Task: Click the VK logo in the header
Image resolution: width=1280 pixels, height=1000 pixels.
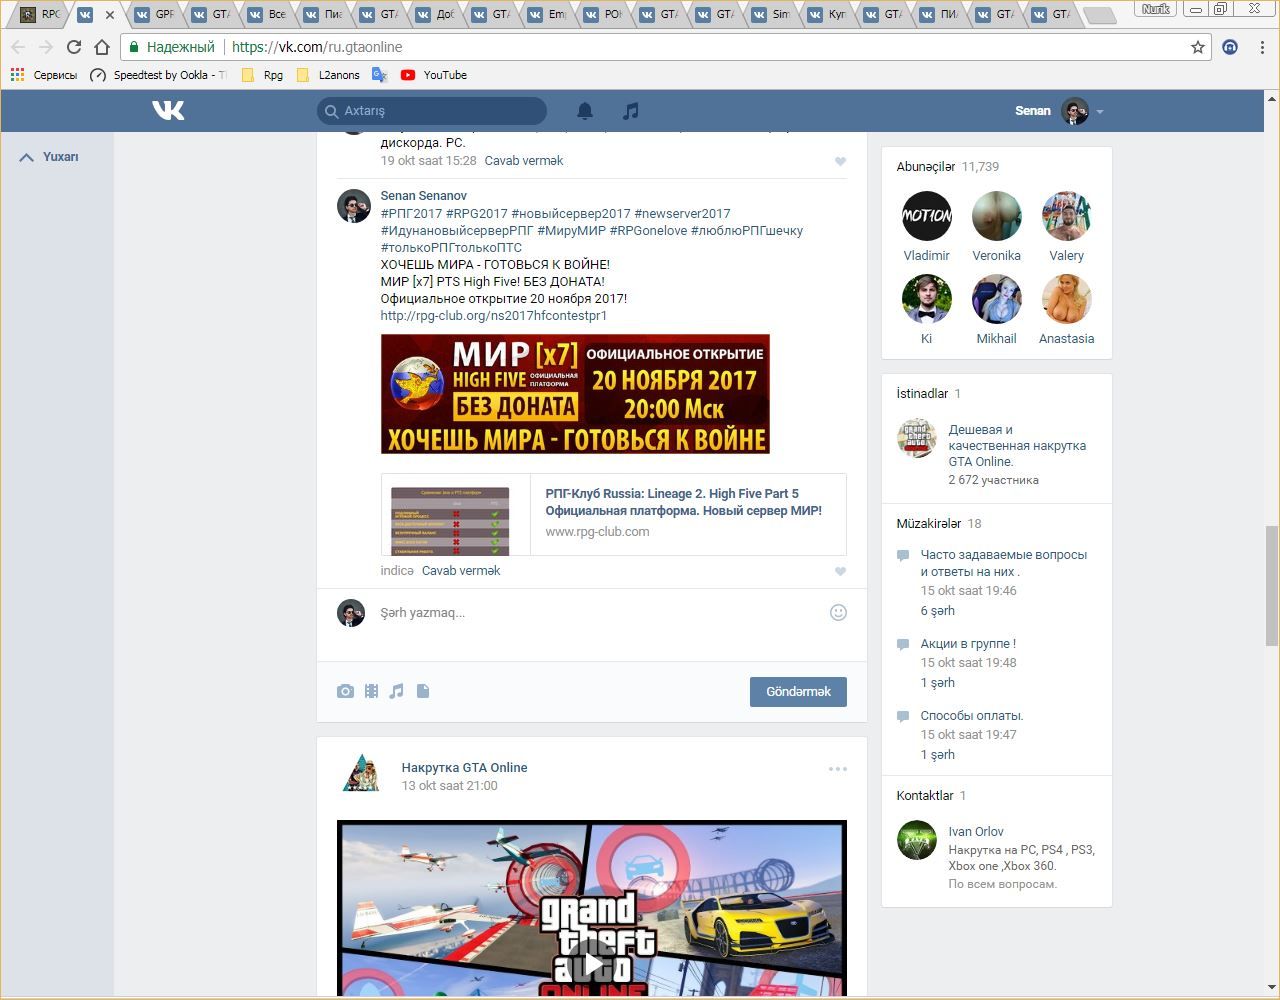Action: tap(168, 110)
